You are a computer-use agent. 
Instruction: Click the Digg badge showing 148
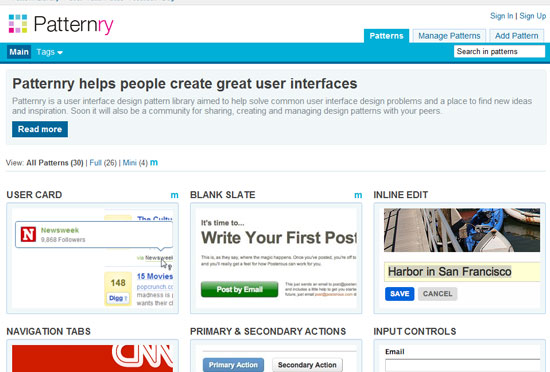point(118,288)
